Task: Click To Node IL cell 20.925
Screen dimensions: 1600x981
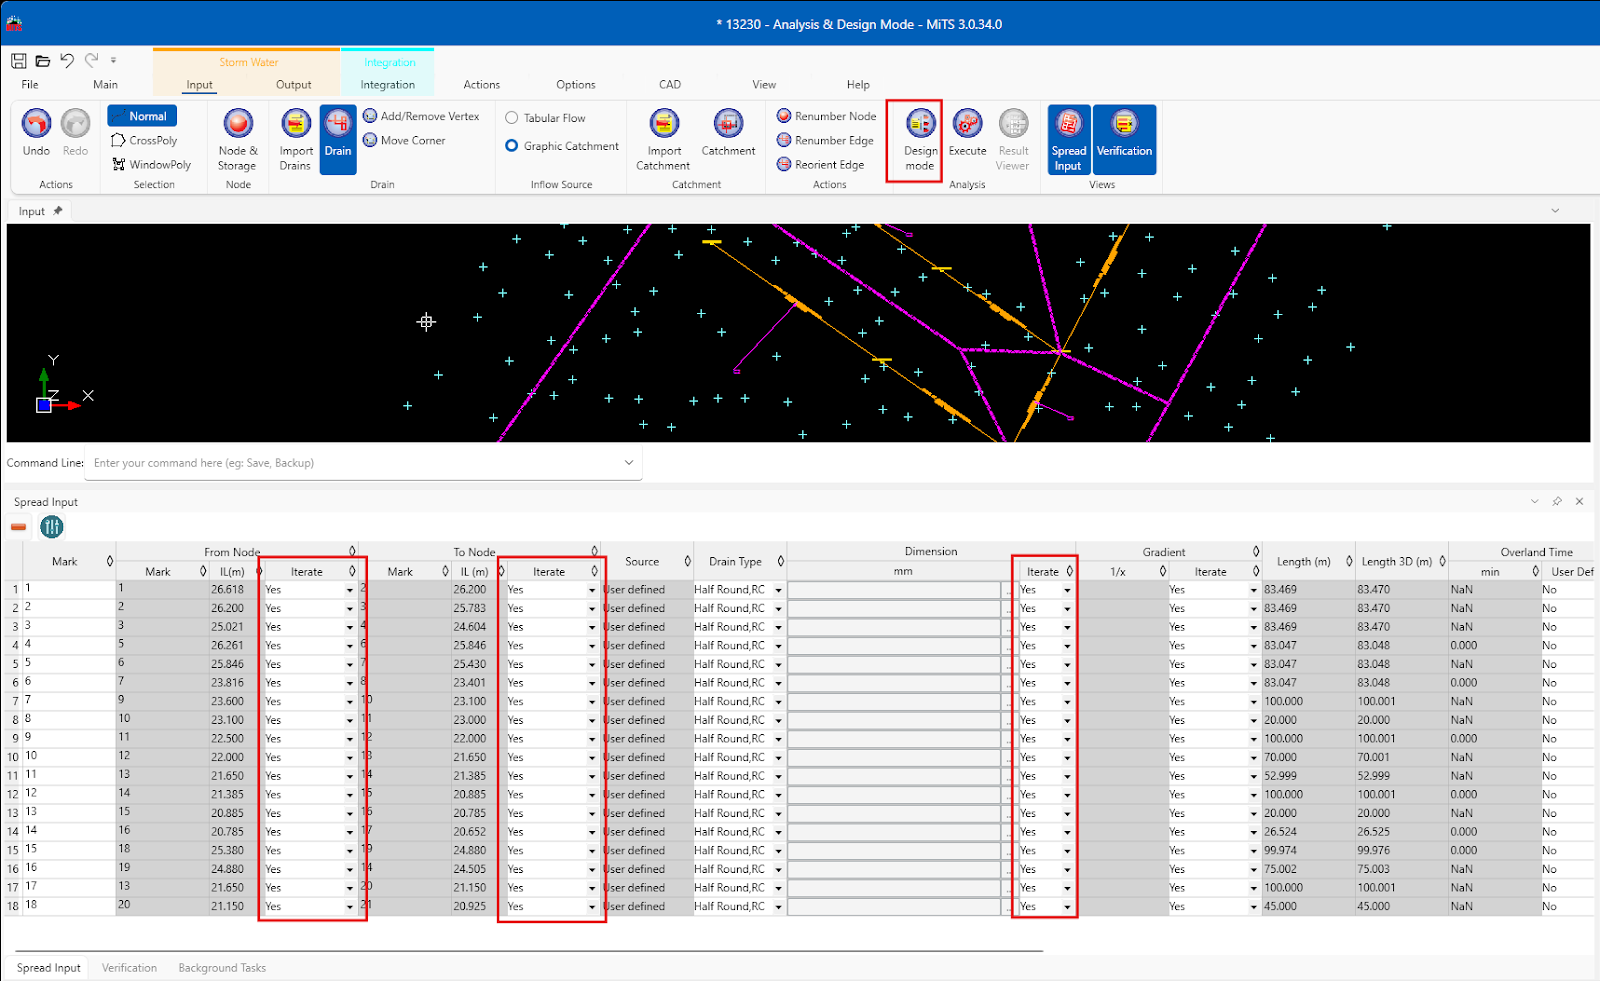Action: (x=470, y=907)
